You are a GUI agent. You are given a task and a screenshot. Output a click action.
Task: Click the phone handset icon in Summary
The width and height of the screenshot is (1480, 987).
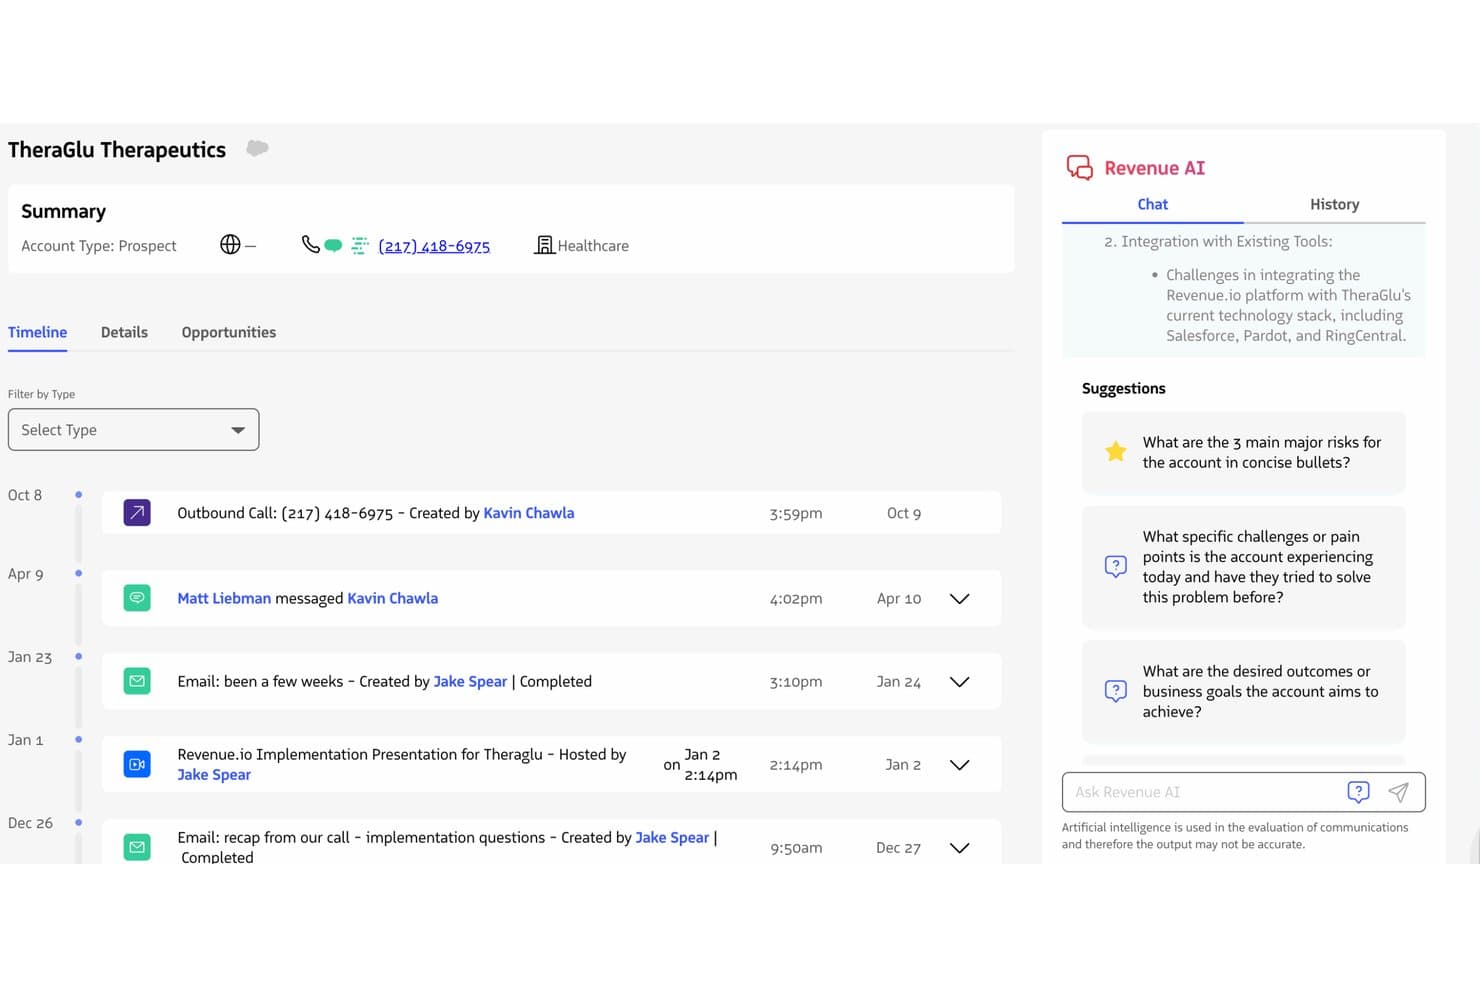(x=311, y=244)
